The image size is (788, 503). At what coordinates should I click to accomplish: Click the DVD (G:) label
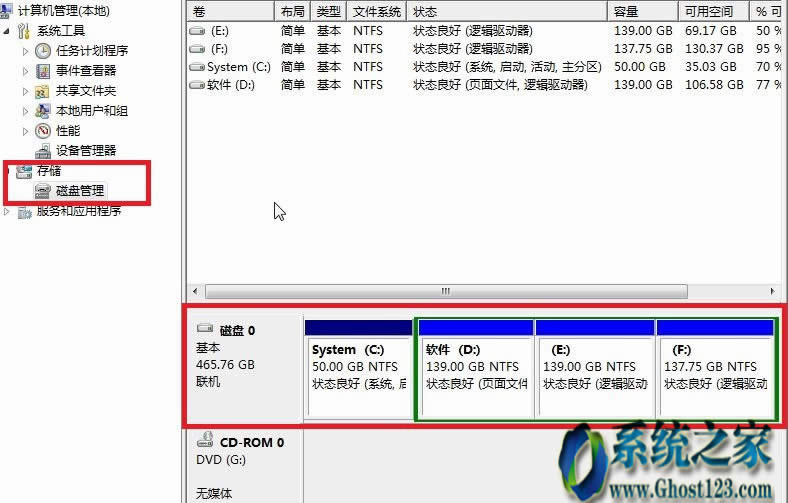221,460
